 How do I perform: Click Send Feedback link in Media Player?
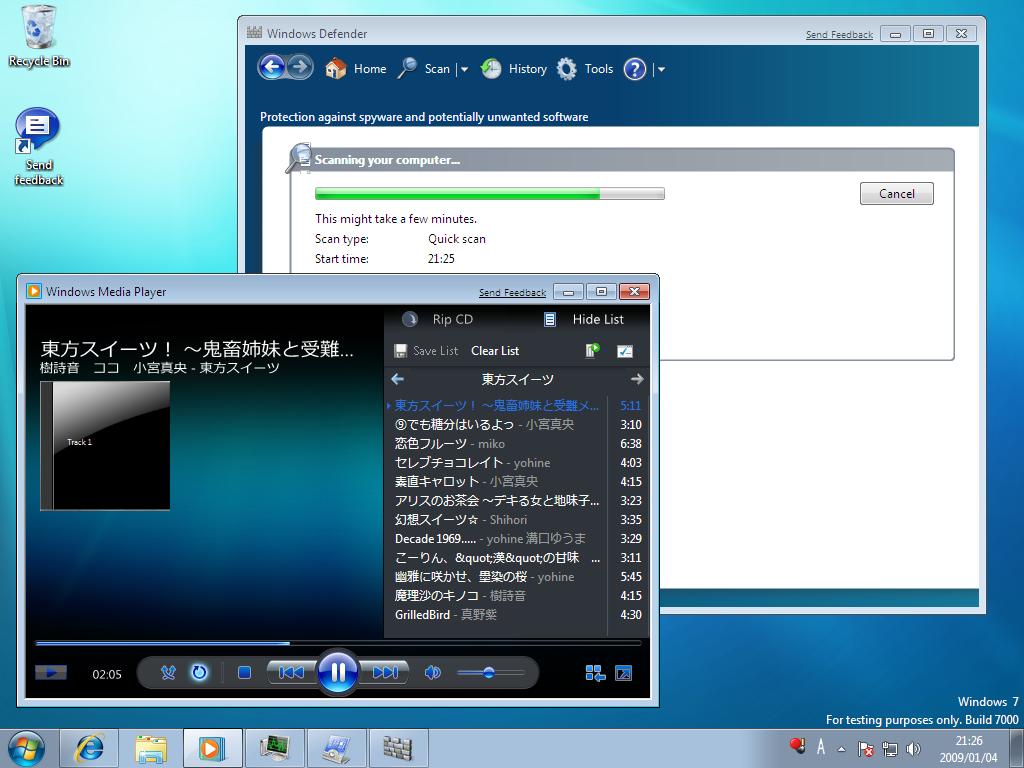tap(512, 293)
